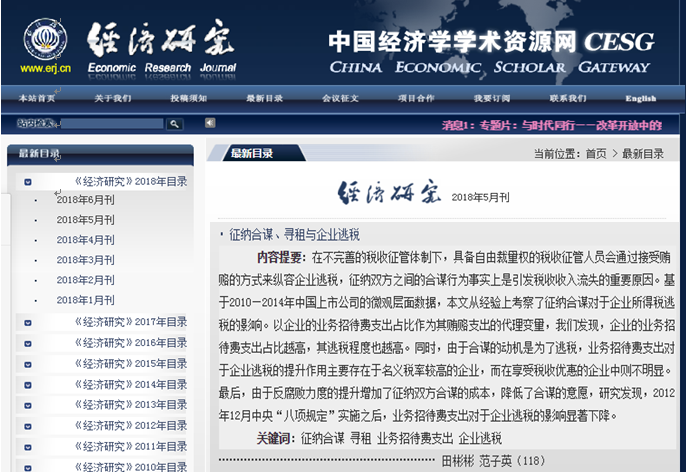Click the arrow icon beside 2011年目录
Image resolution: width=686 pixels, height=472 pixels.
click(28, 447)
